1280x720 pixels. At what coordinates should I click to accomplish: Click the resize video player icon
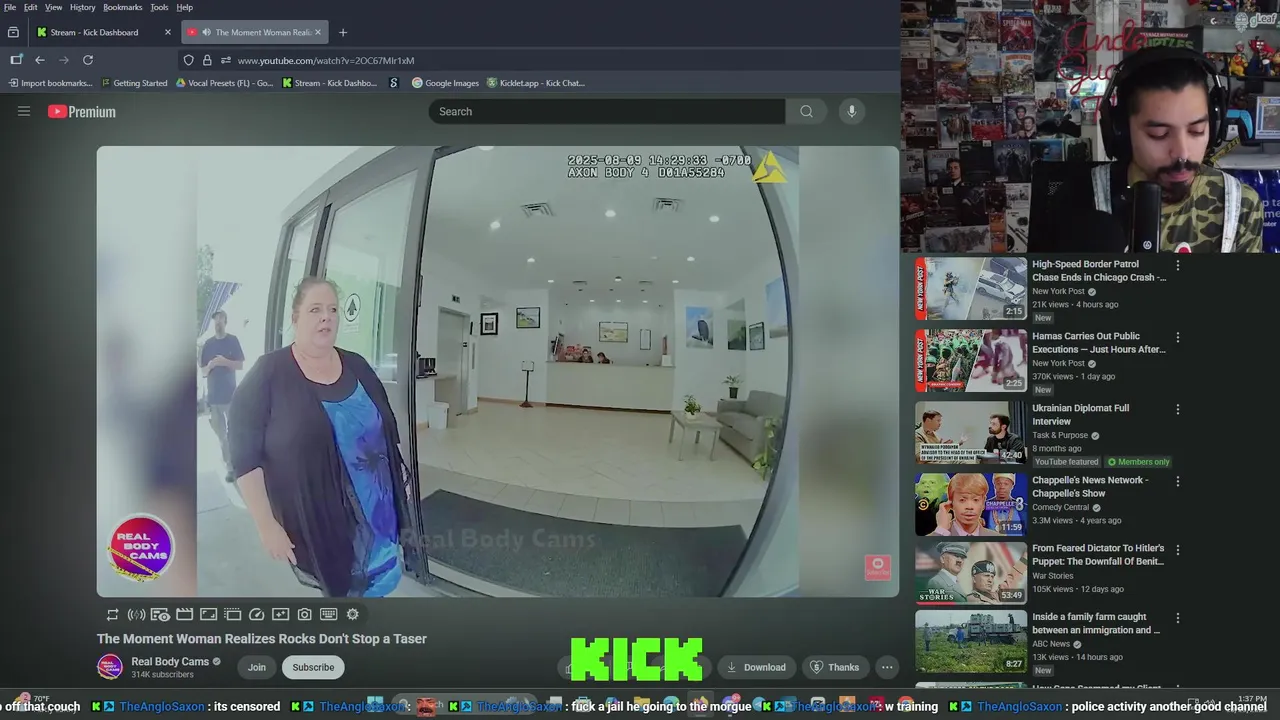(x=208, y=614)
